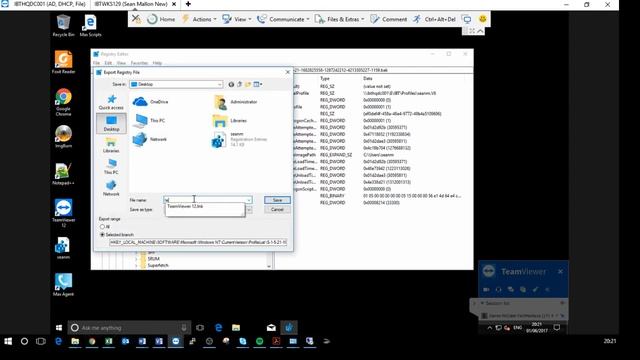Close the TeamViewer session panel

(560, 271)
